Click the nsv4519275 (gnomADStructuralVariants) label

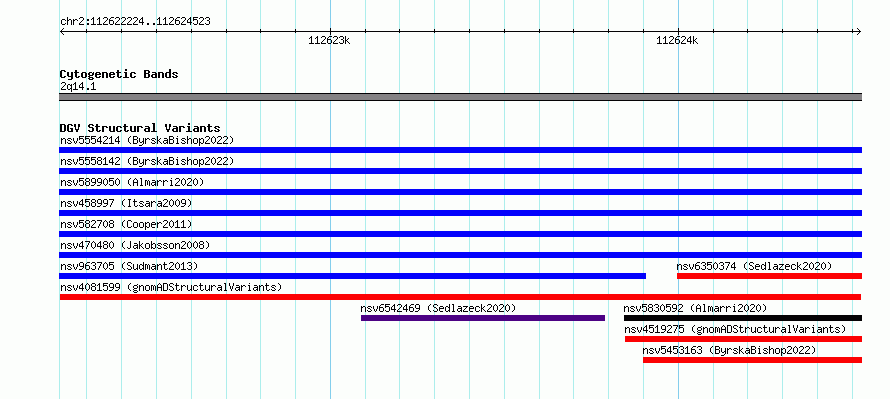[x=735, y=329]
